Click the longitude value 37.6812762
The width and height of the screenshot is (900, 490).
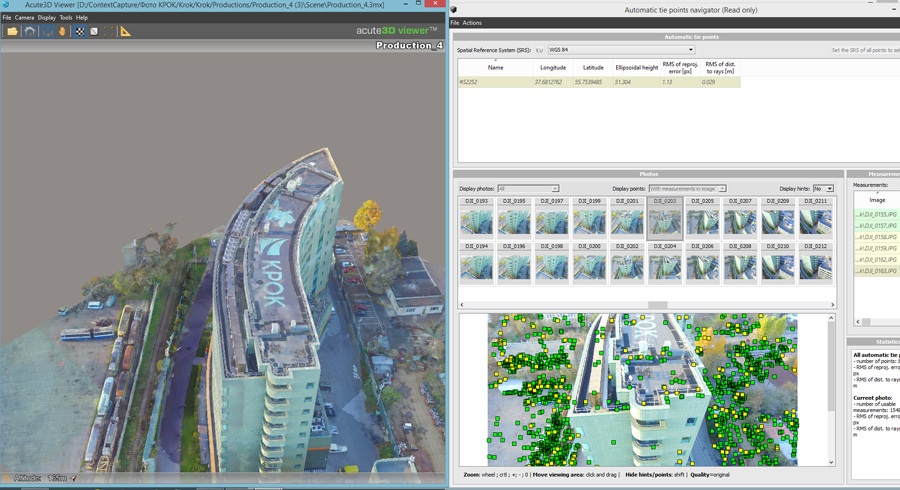point(548,82)
